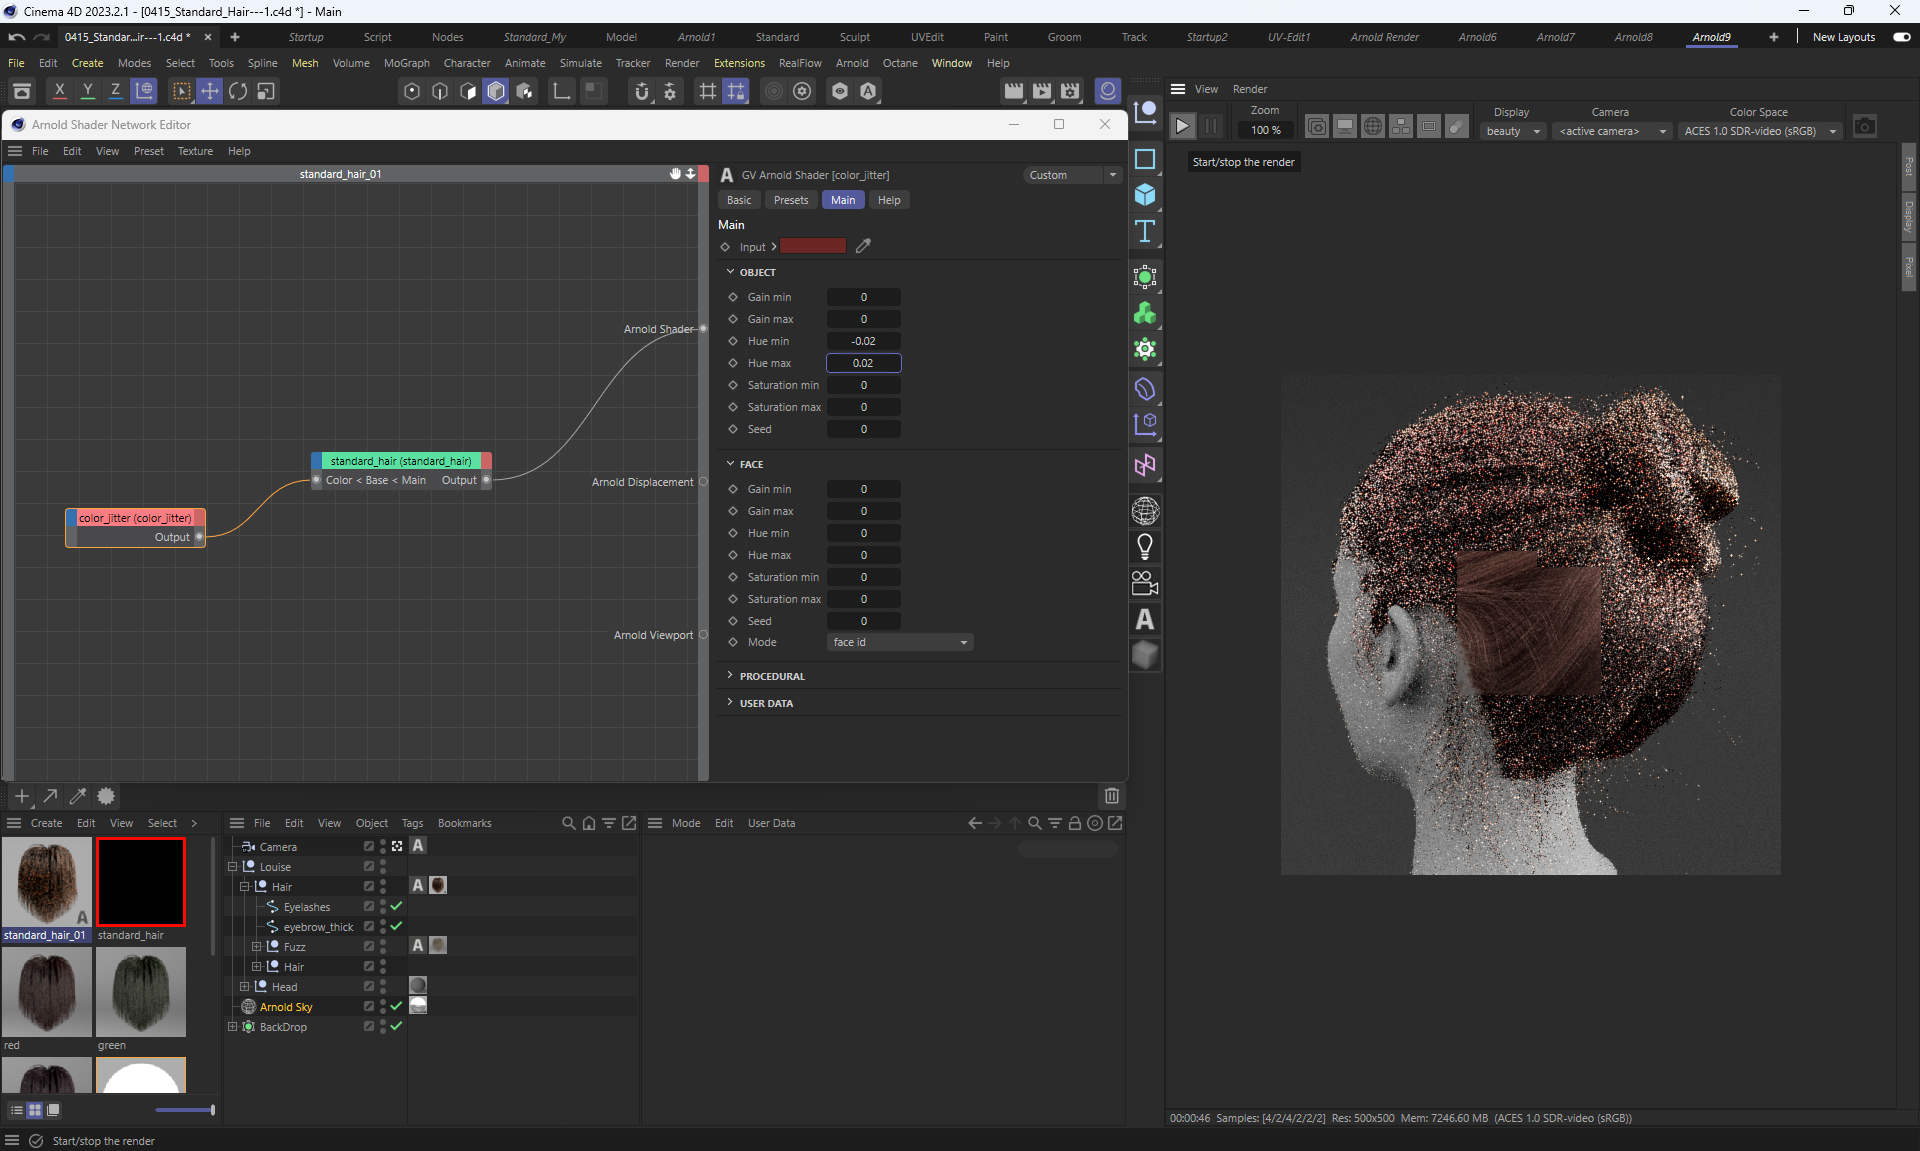
Task: Select the Move tool in toolbar
Action: (x=210, y=91)
